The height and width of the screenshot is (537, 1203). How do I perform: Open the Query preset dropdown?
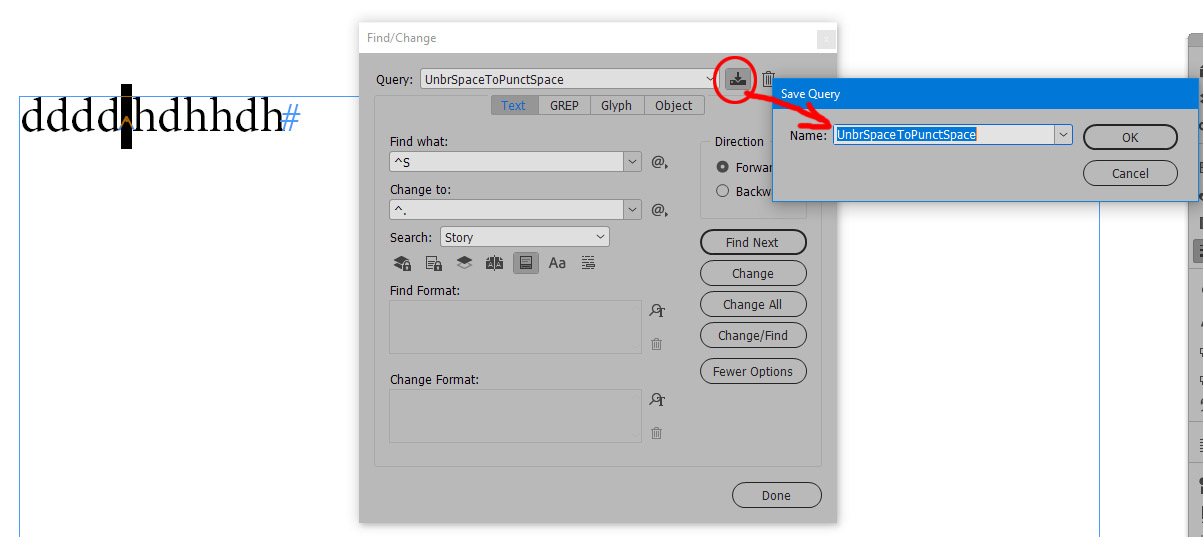click(568, 79)
